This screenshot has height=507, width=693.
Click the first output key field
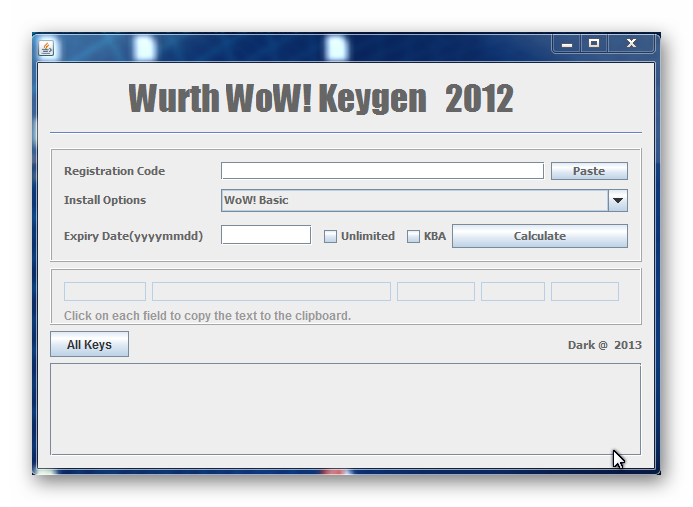105,292
